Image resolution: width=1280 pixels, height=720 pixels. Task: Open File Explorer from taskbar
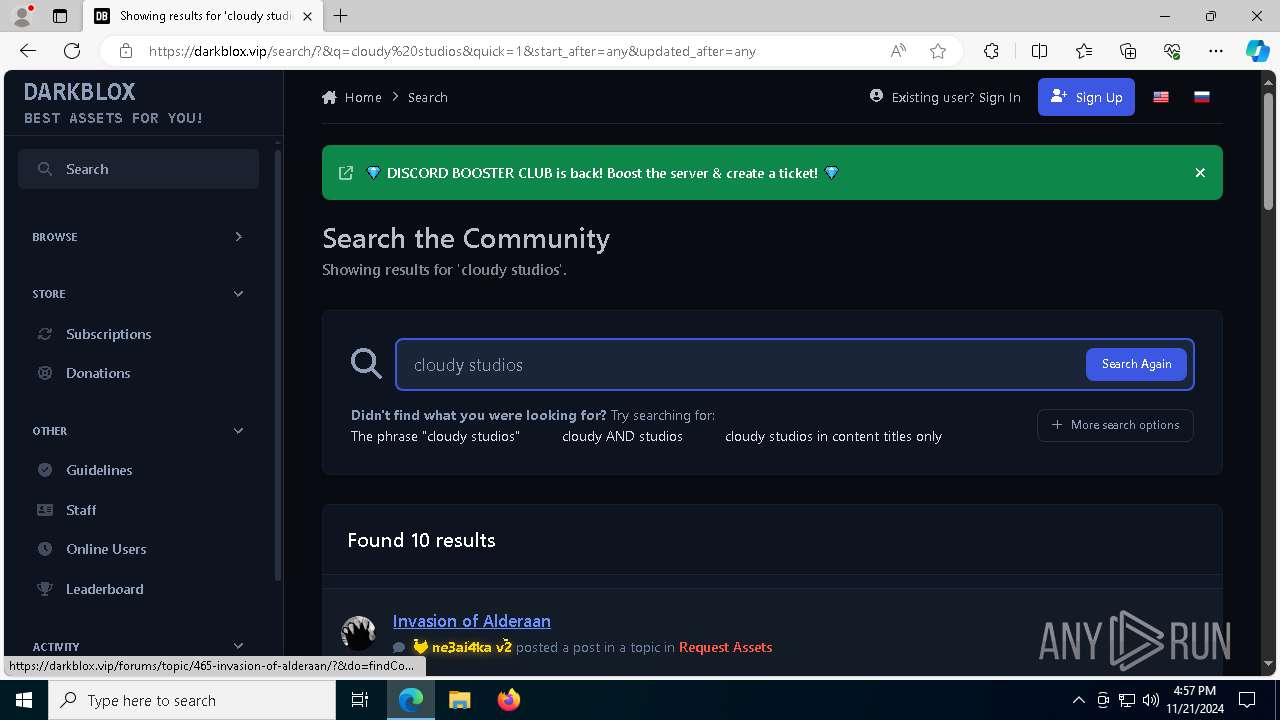(x=459, y=700)
